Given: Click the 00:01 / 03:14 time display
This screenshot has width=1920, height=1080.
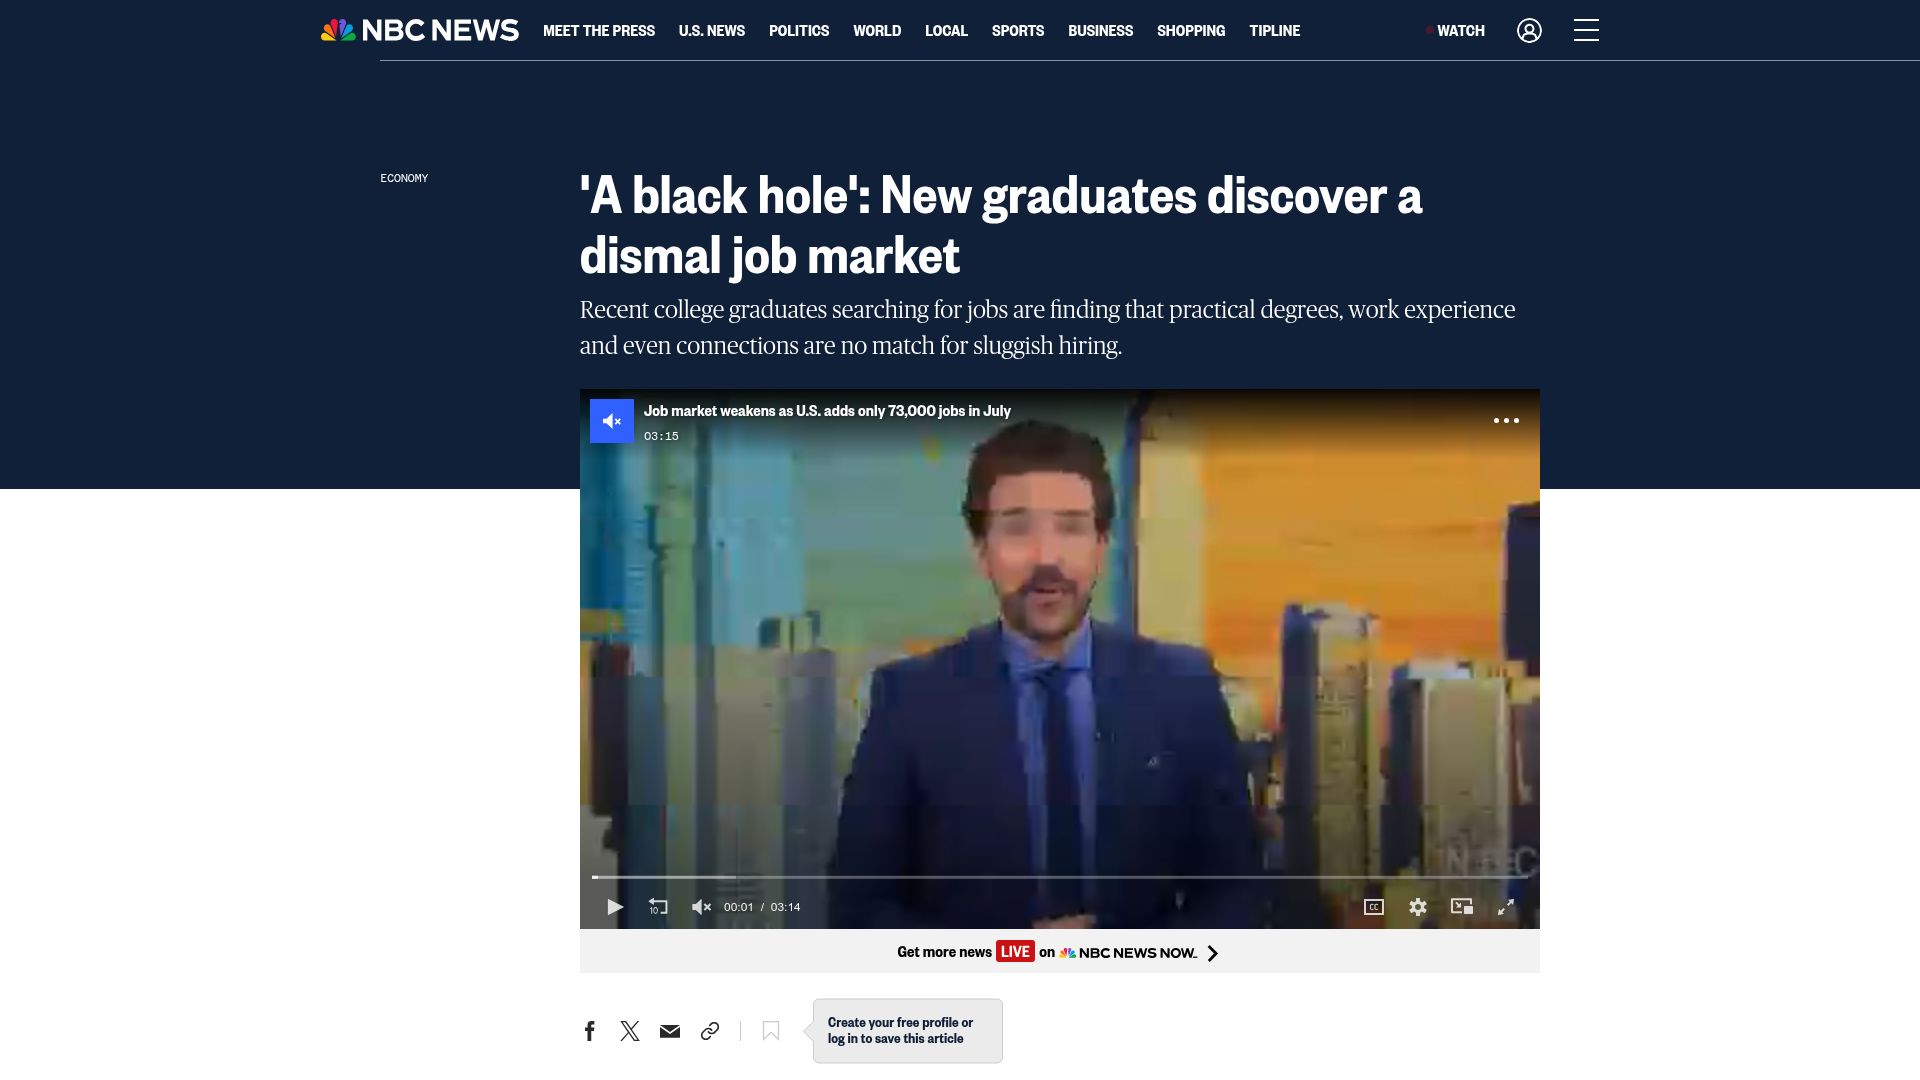Looking at the screenshot, I should pyautogui.click(x=762, y=907).
